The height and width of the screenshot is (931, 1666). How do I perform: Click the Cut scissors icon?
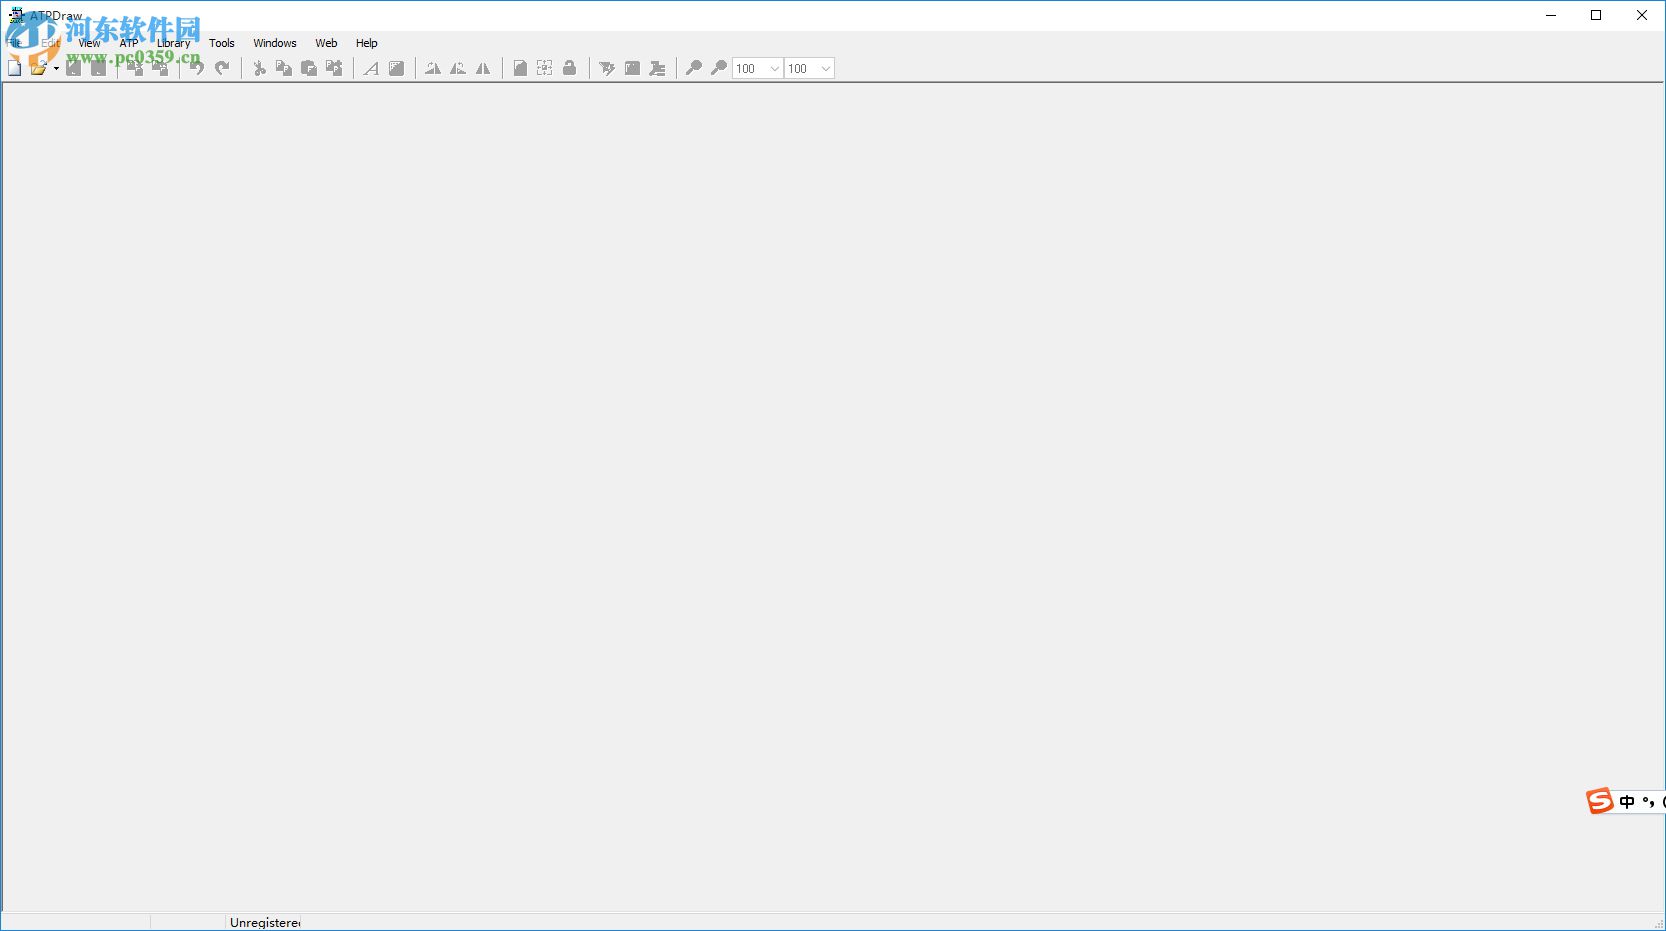tap(259, 68)
